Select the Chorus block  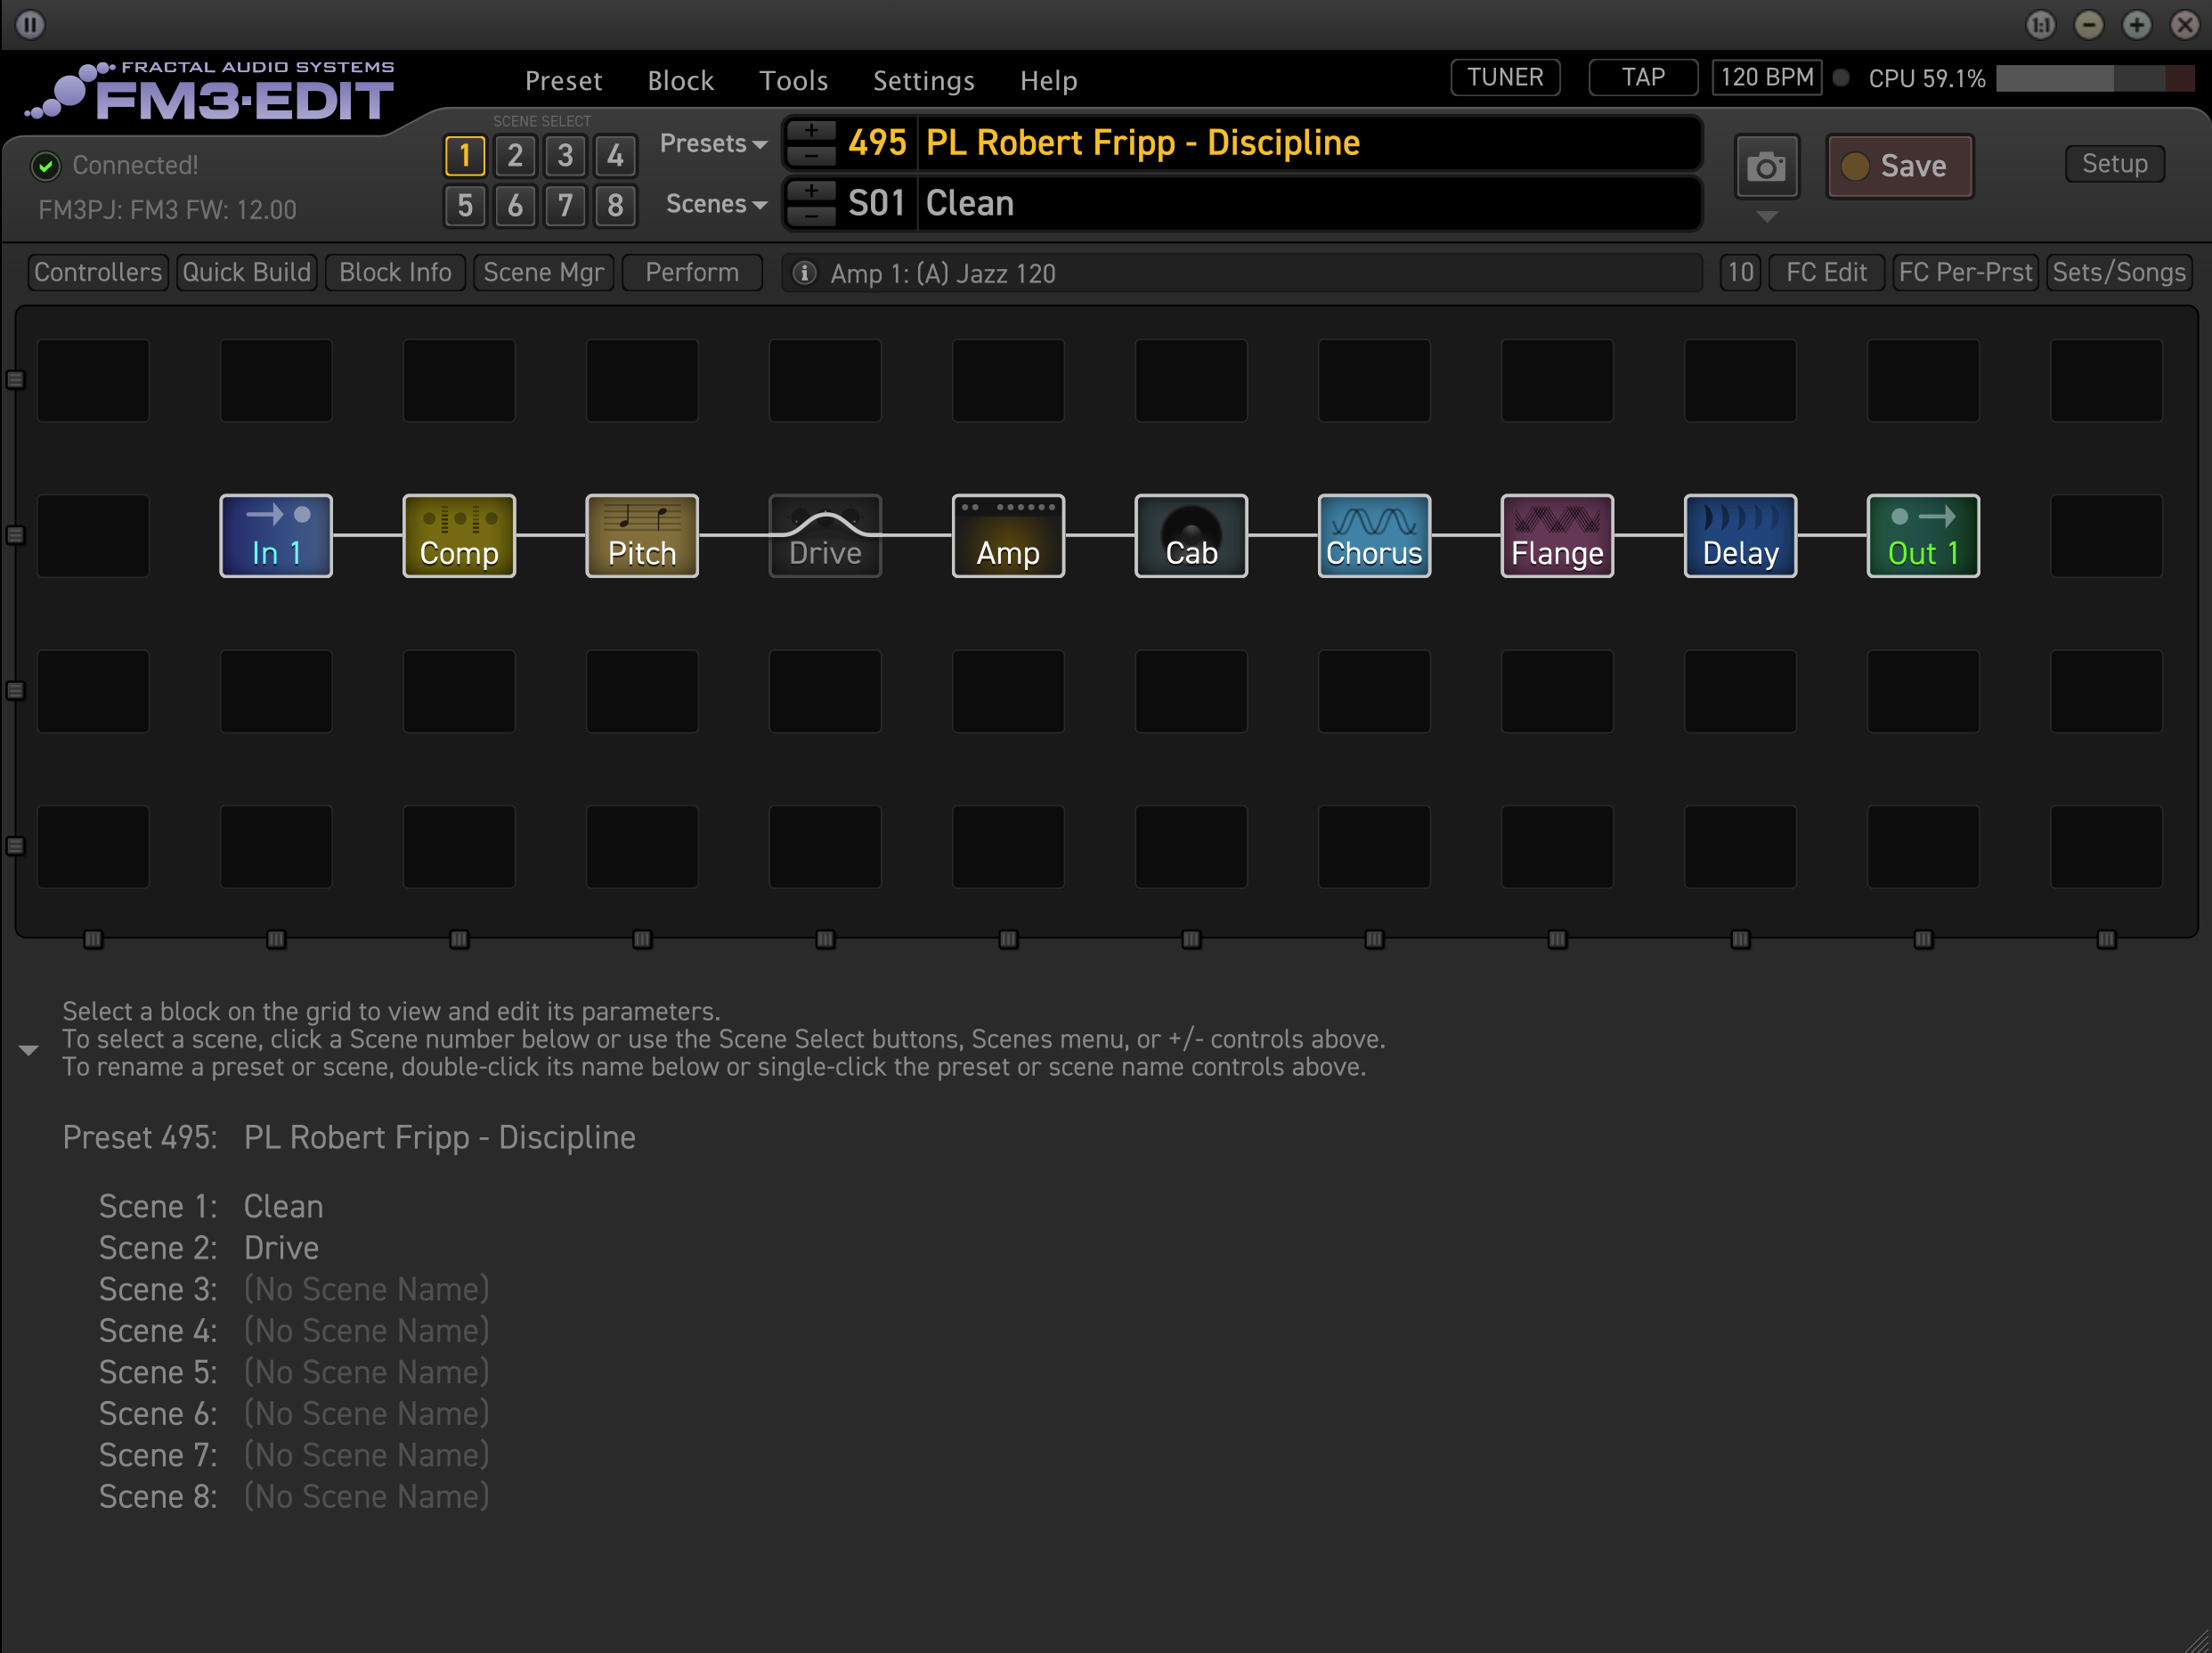pos(1373,535)
